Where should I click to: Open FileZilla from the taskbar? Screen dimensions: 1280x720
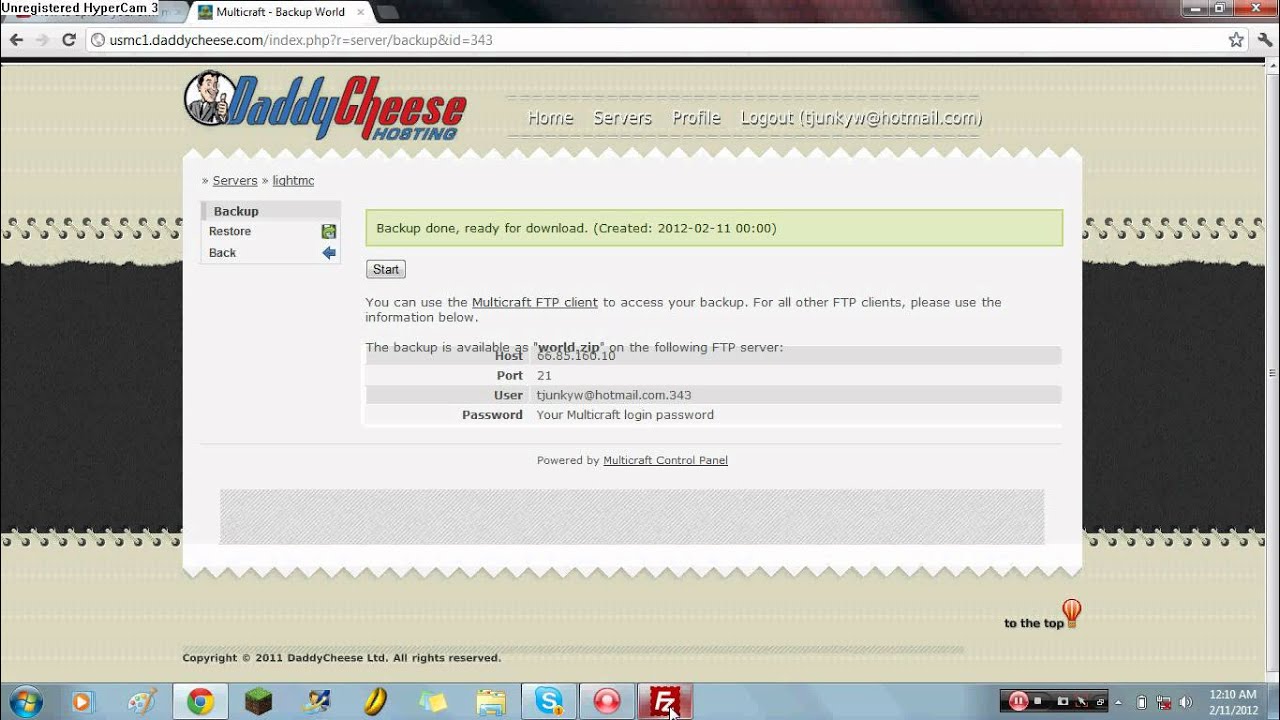[665, 702]
